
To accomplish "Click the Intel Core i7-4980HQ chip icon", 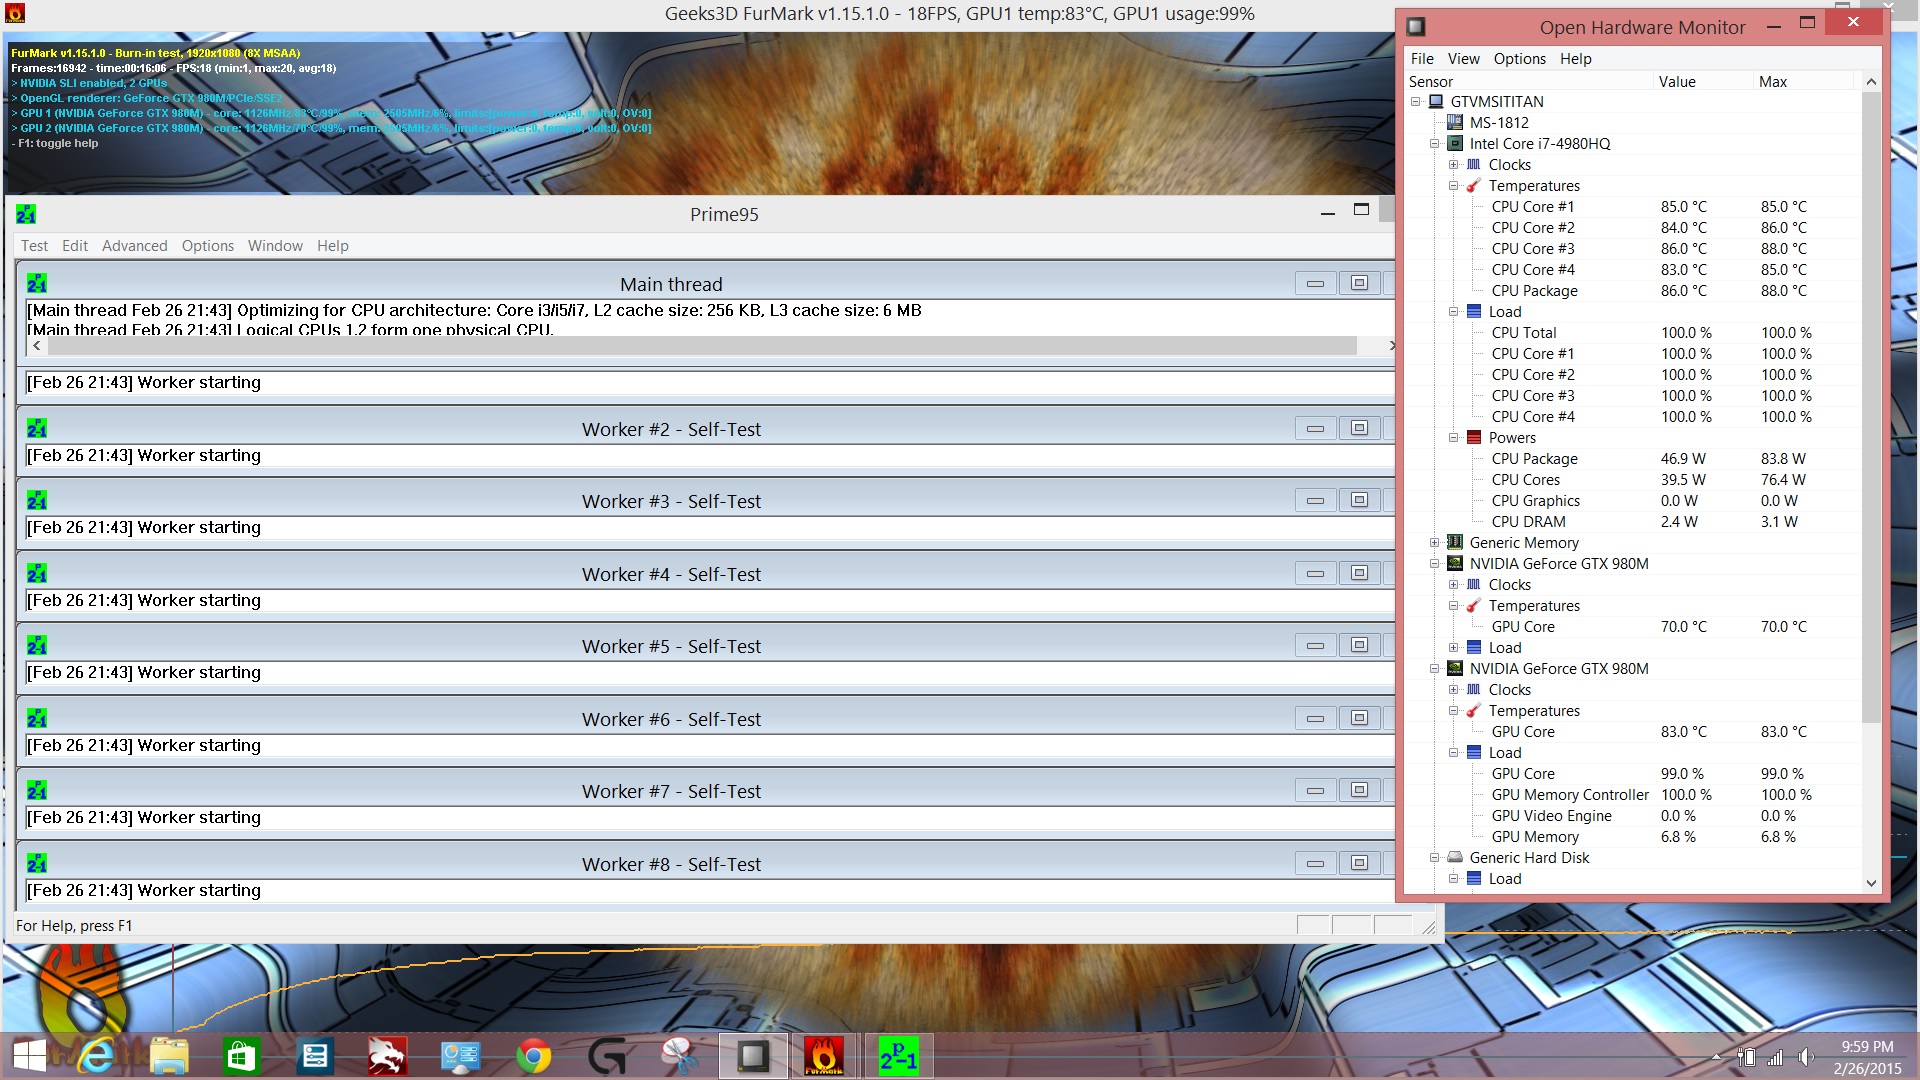I will 1455,144.
